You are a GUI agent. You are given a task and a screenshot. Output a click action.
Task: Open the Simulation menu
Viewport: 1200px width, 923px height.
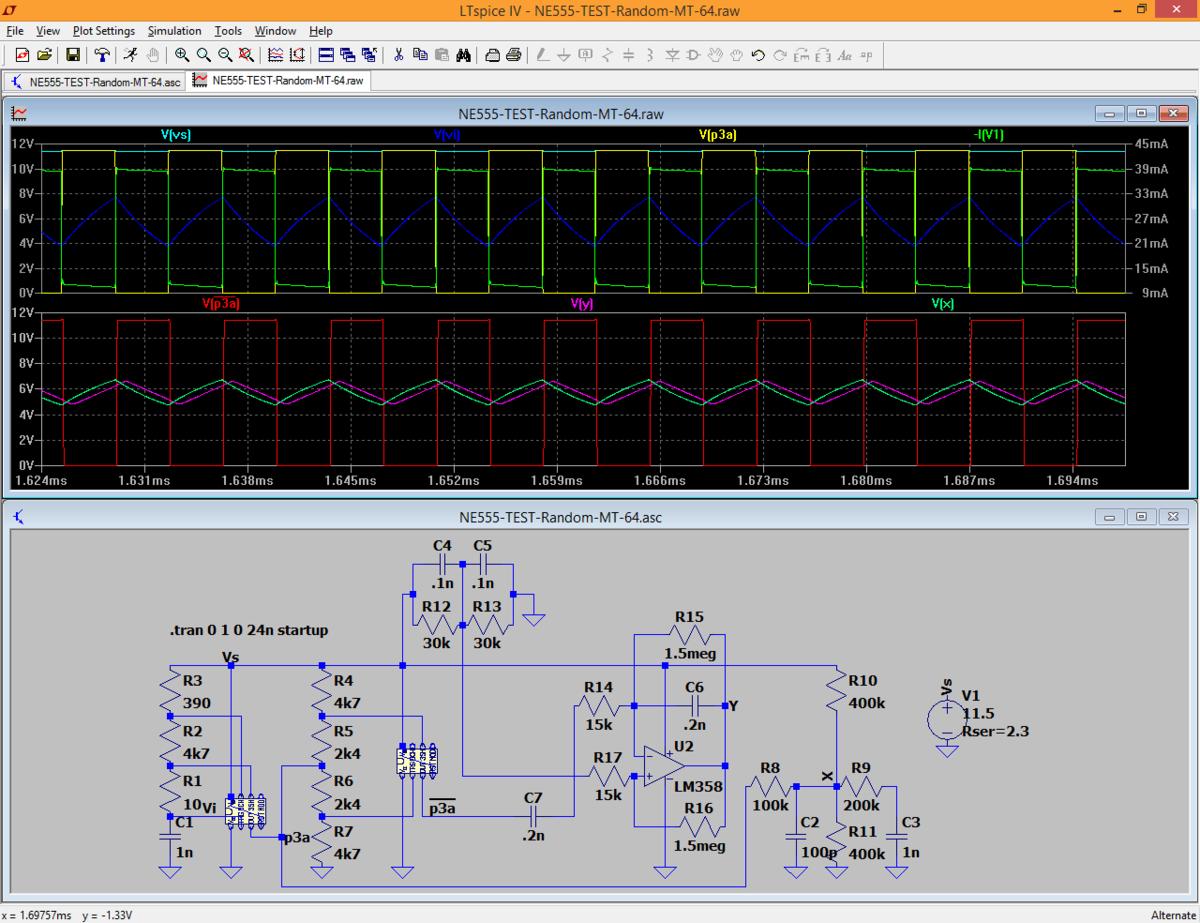pyautogui.click(x=174, y=31)
